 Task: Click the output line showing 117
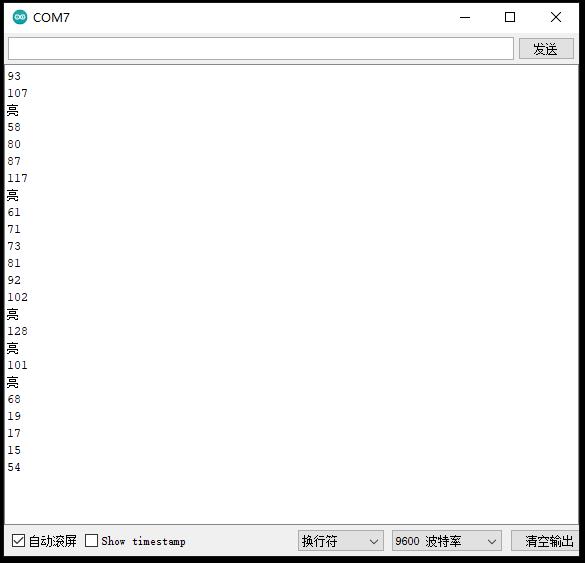coord(18,178)
